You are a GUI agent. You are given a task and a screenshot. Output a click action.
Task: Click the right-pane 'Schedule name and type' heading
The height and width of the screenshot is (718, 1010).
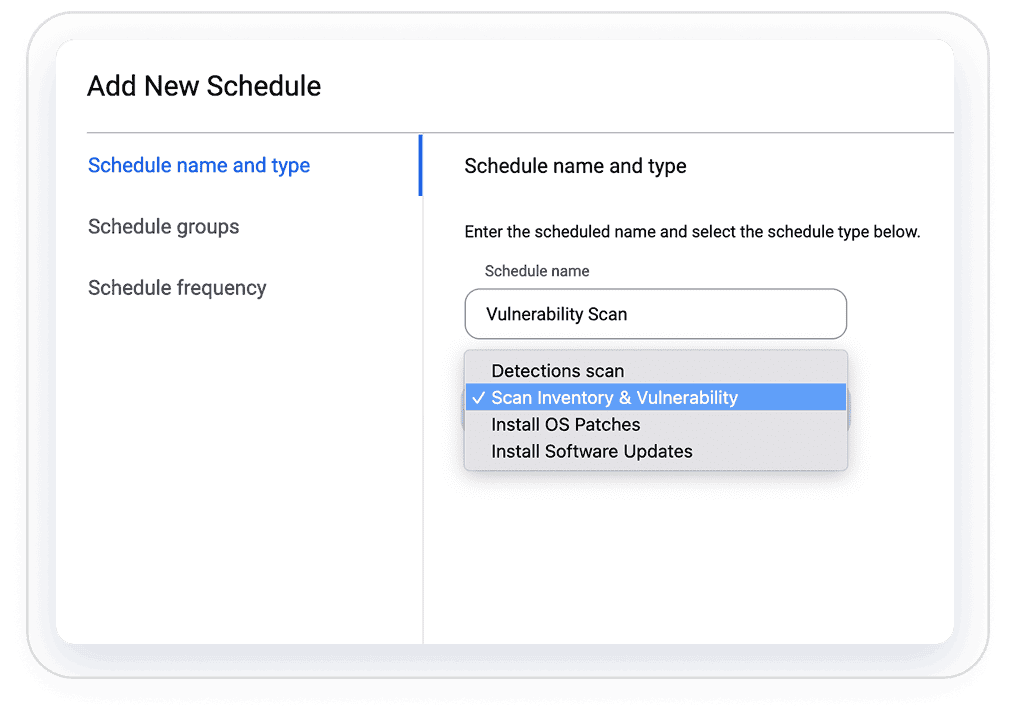(575, 166)
